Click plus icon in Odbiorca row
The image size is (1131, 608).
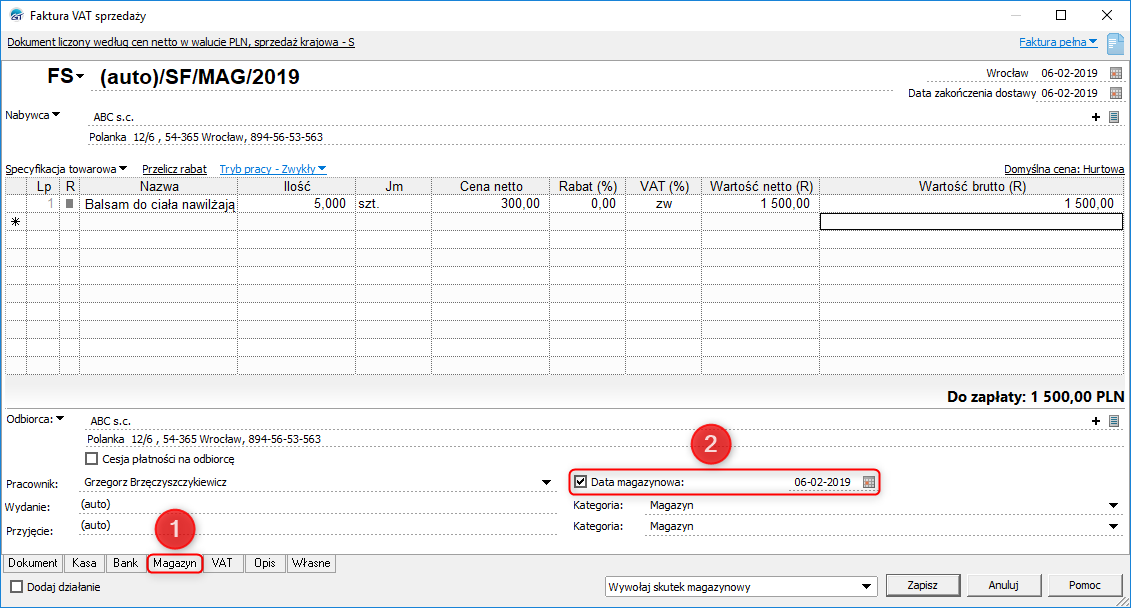point(1097,421)
